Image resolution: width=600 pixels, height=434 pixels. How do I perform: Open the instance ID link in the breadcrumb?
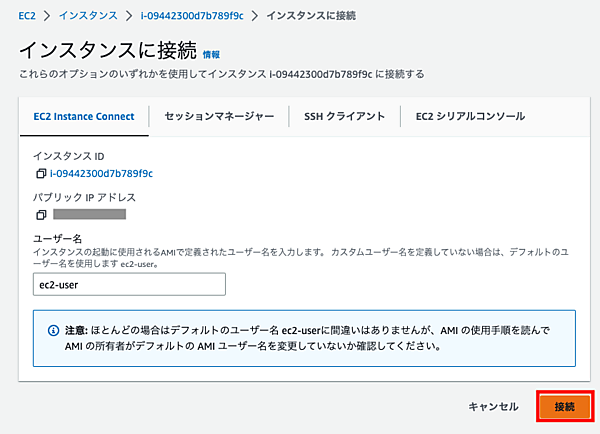[193, 17]
